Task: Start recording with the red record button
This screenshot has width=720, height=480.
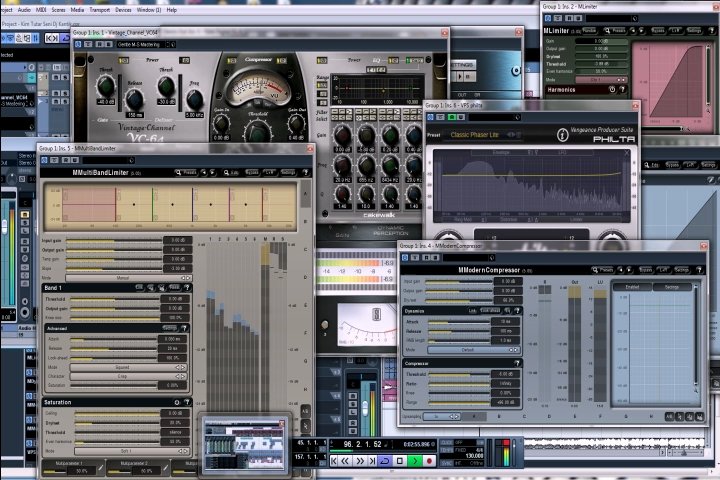Action: [x=429, y=461]
